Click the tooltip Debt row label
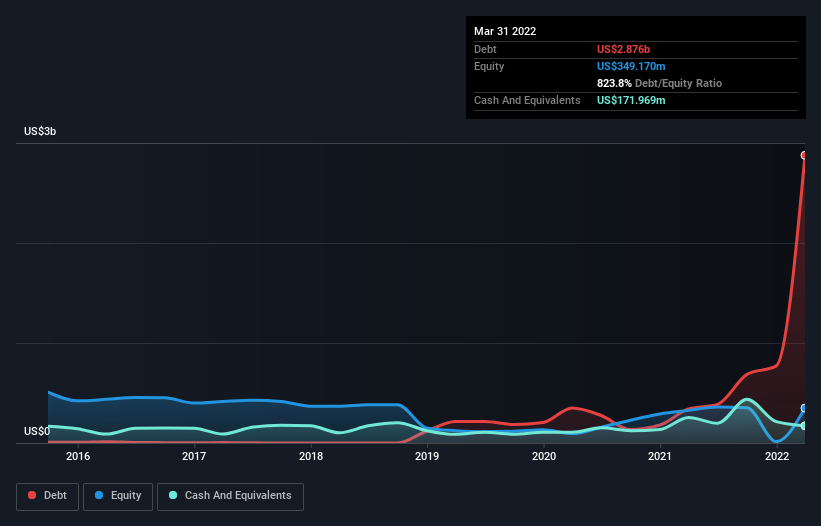This screenshot has height=526, width=821. point(485,49)
